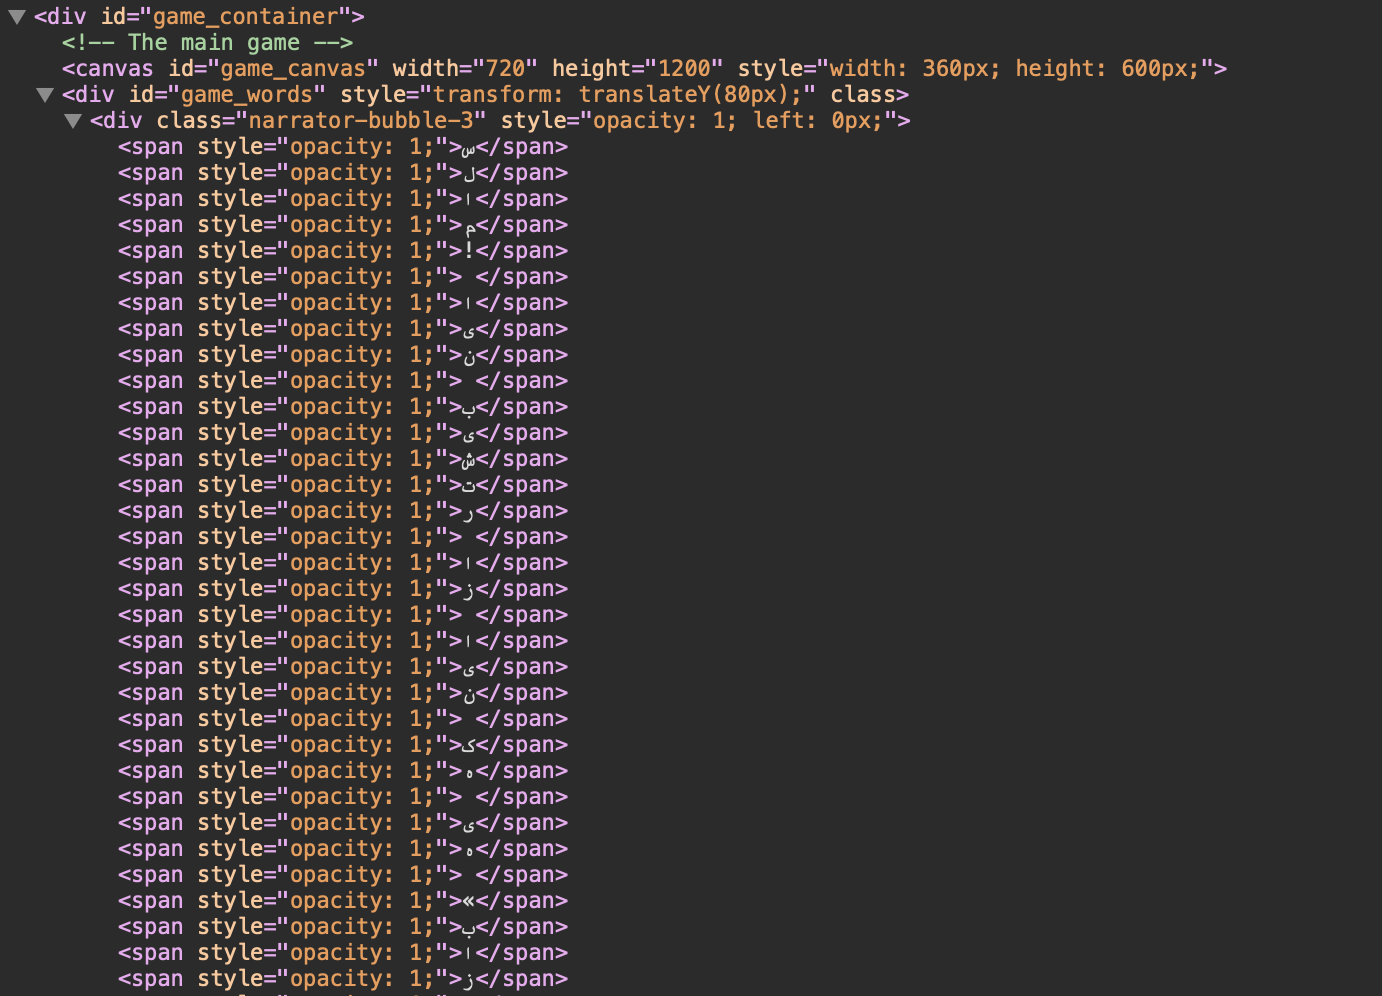Collapse the narrator-bubble-3 div node
1382x996 pixels.
pos(72,120)
